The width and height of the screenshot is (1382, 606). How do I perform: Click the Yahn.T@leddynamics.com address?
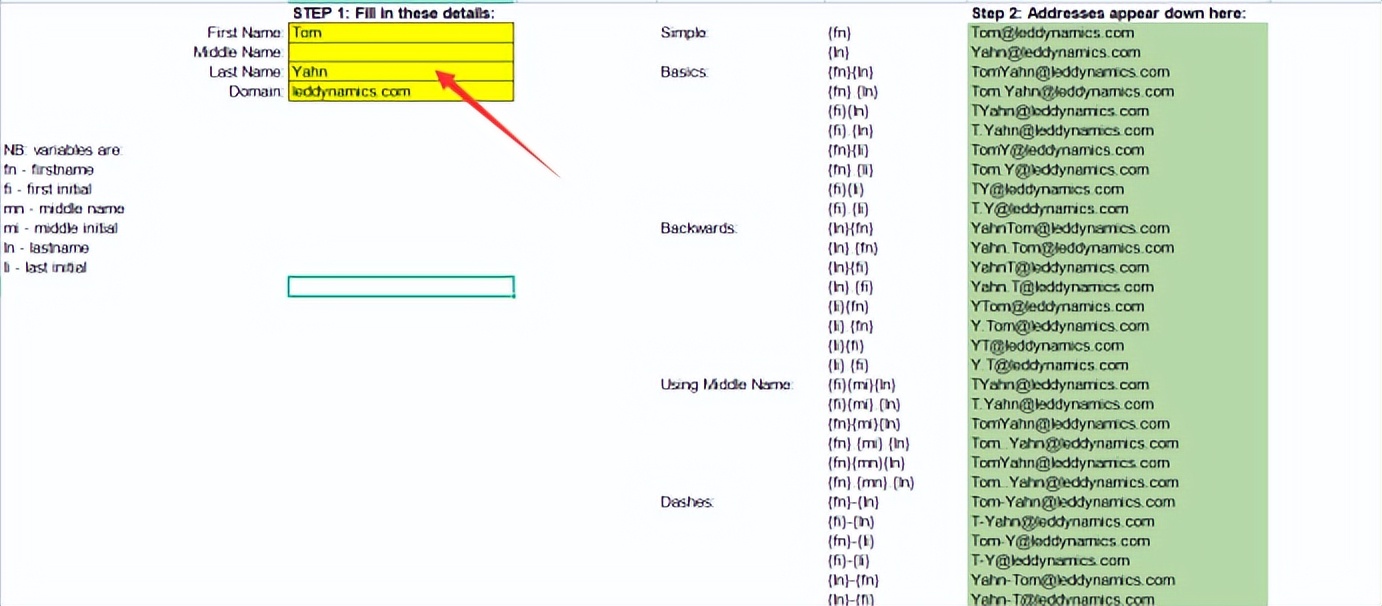click(x=1062, y=287)
